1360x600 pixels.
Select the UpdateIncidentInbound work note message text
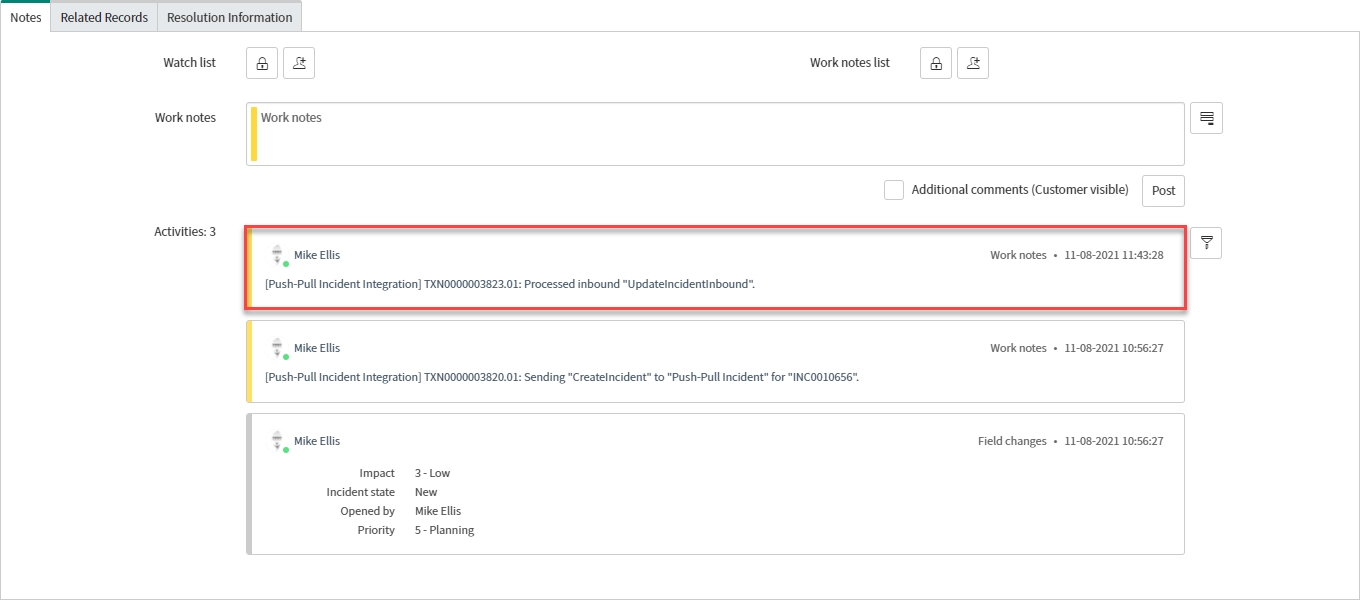point(509,284)
